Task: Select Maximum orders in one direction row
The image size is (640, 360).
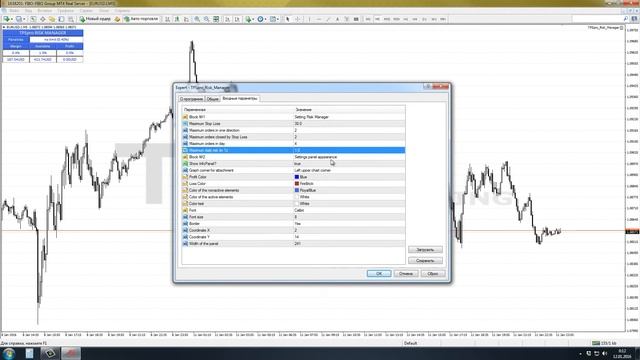Action: pyautogui.click(x=293, y=130)
